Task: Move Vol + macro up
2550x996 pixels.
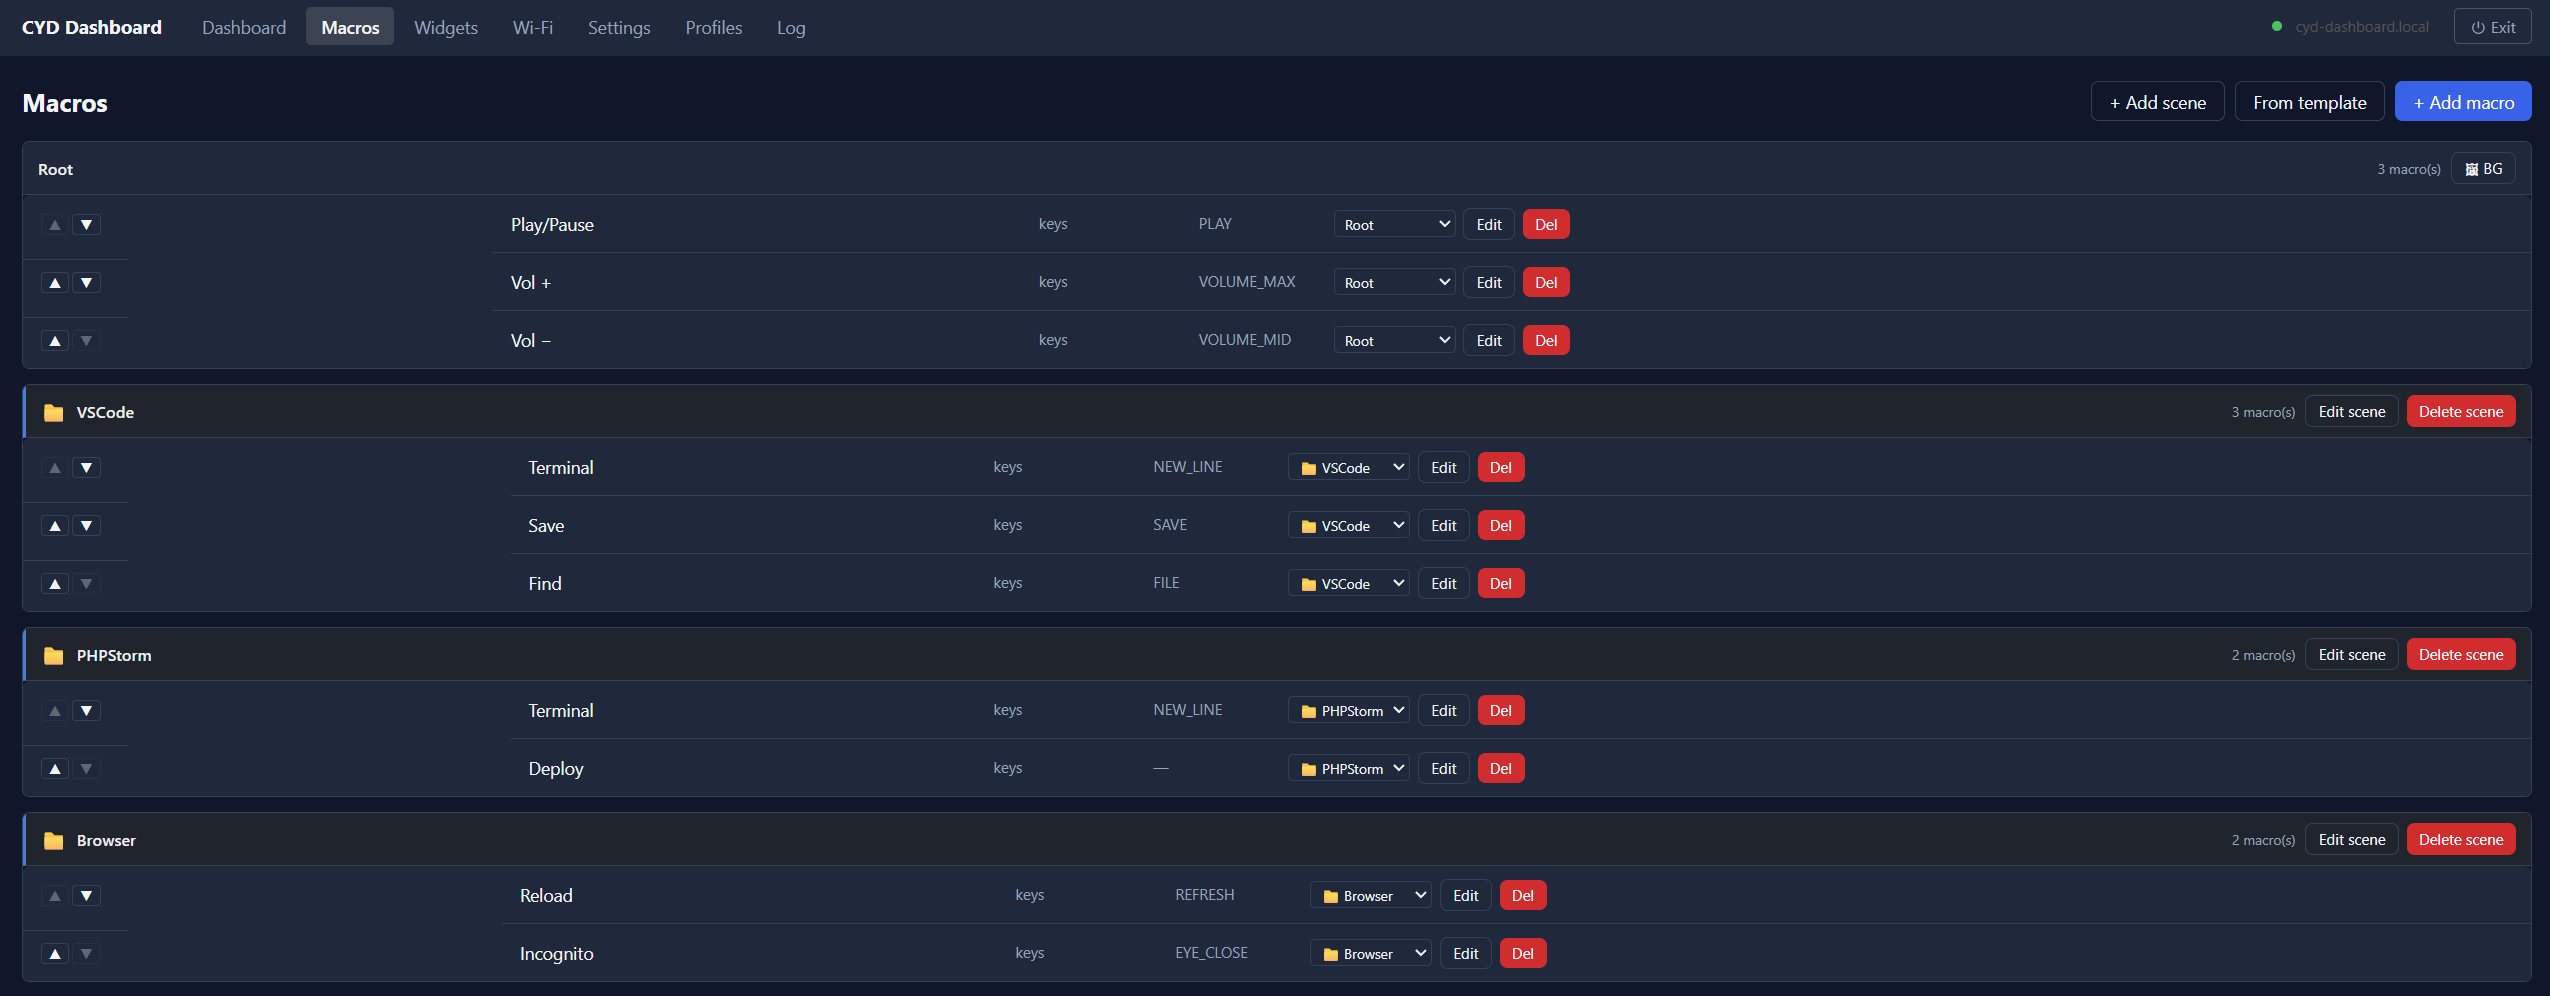Action: 55,283
